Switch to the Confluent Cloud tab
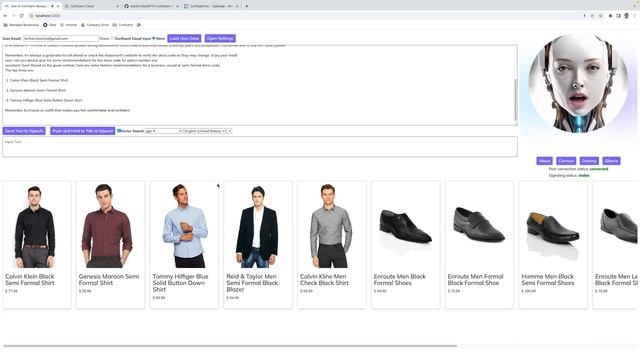Image resolution: width=640 pixels, height=360 pixels. pyautogui.click(x=91, y=6)
